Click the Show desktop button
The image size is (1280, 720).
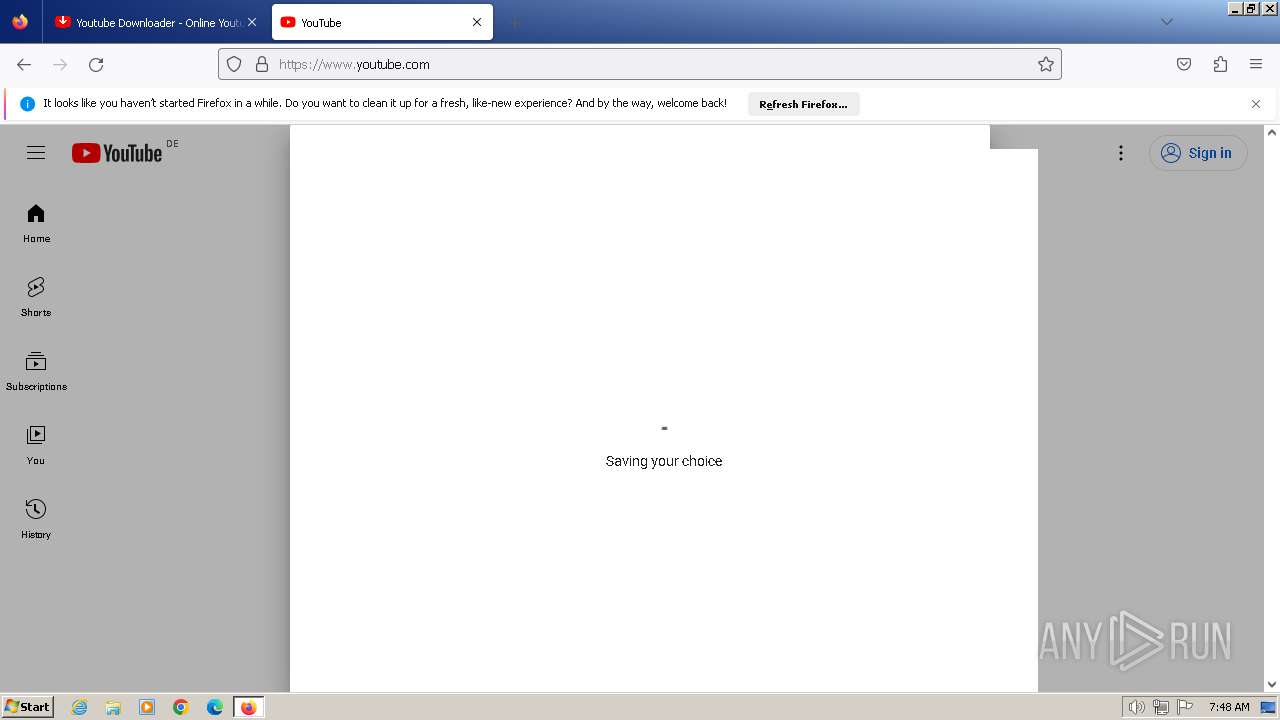pos(1269,707)
